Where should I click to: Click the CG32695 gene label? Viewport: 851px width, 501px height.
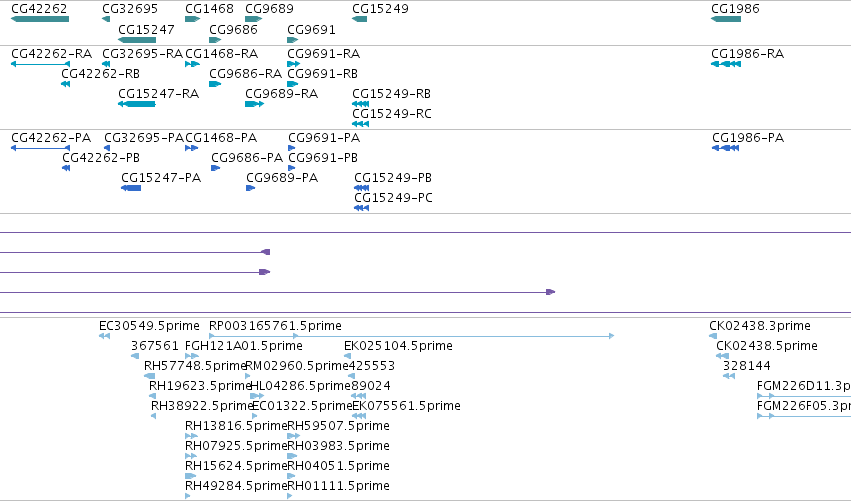[x=130, y=9]
